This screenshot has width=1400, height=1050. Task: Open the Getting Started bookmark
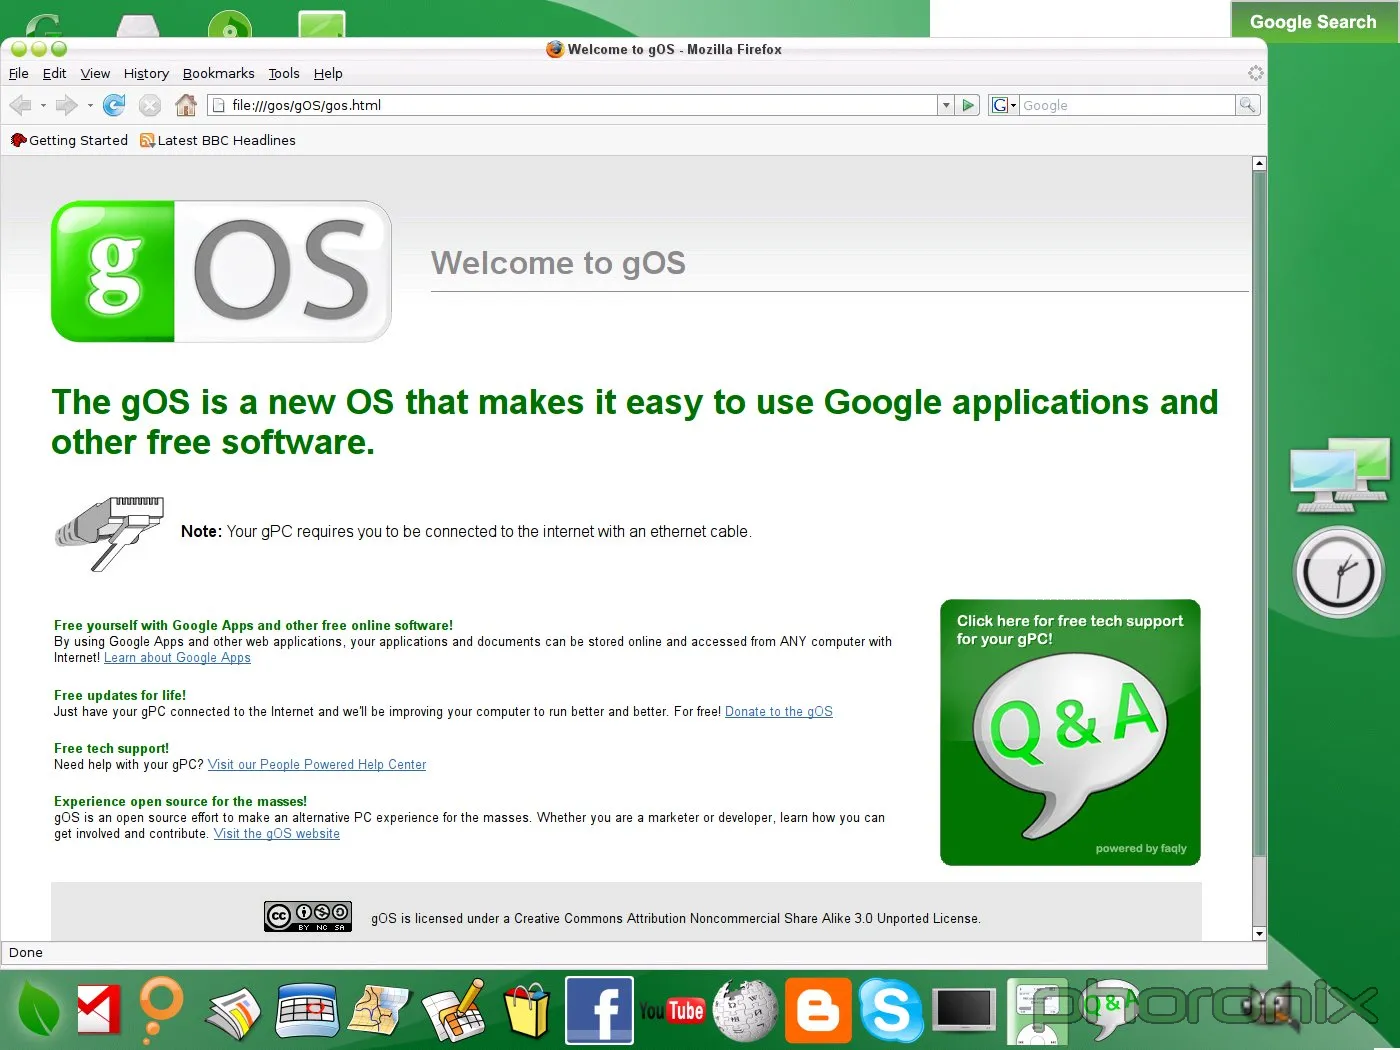69,140
